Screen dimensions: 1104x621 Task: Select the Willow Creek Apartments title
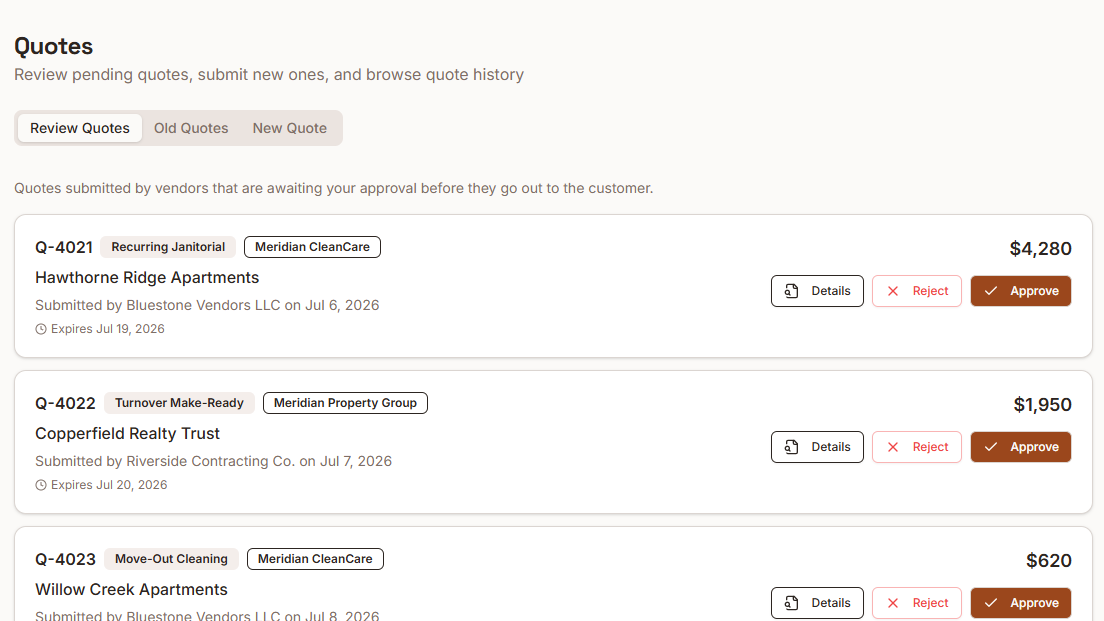132,589
